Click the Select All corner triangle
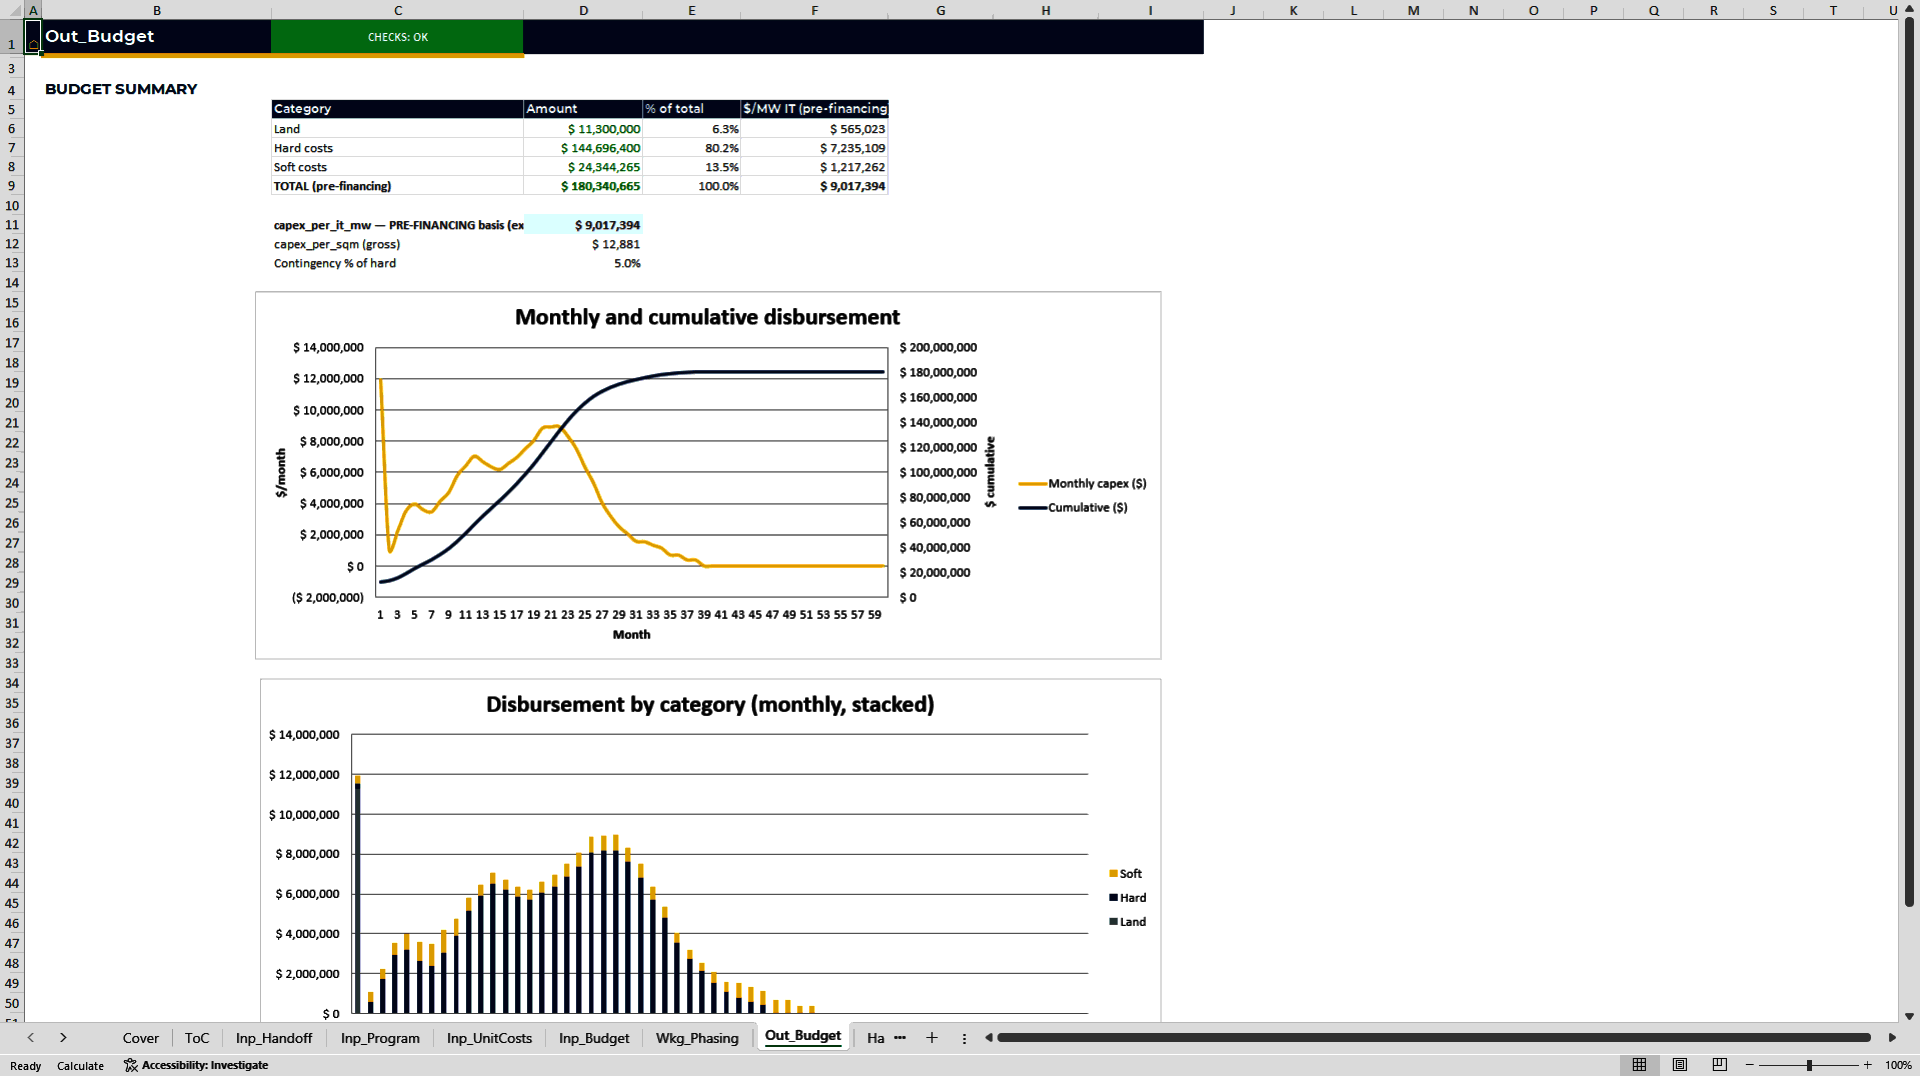Viewport: 1920px width, 1076px height. pos(14,10)
